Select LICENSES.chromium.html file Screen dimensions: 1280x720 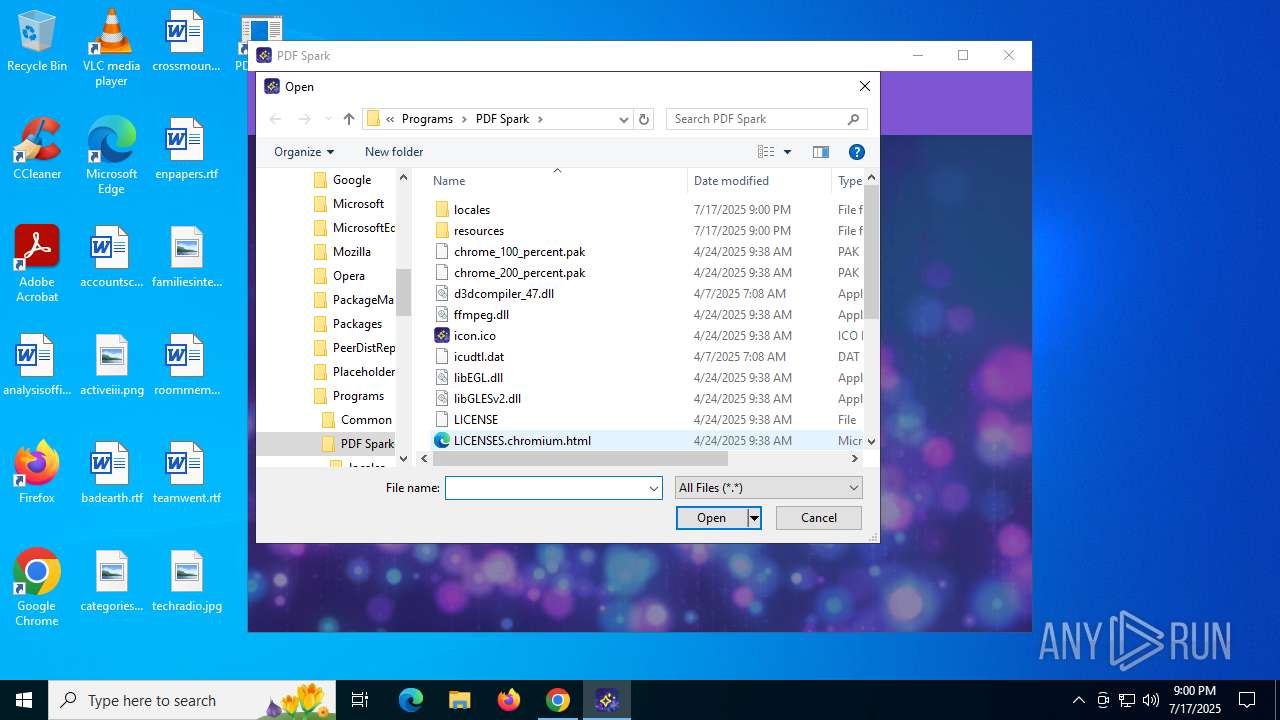522,441
